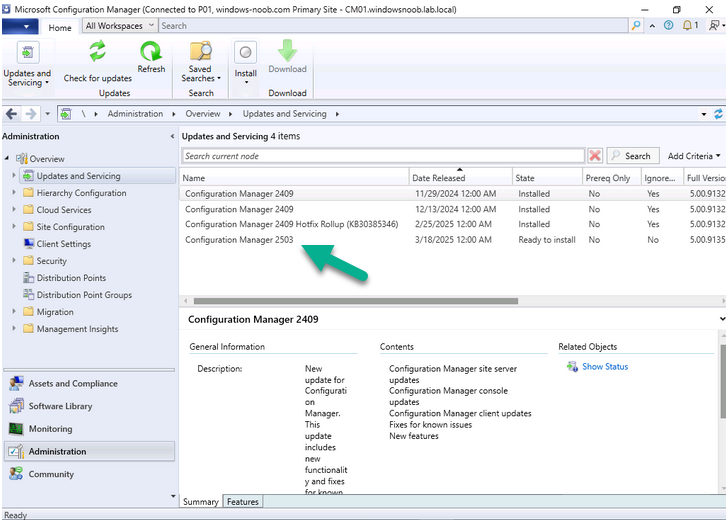Expand the Hierarchy Configuration folder
Image resolution: width=726 pixels, height=520 pixels.
pyautogui.click(x=14, y=193)
